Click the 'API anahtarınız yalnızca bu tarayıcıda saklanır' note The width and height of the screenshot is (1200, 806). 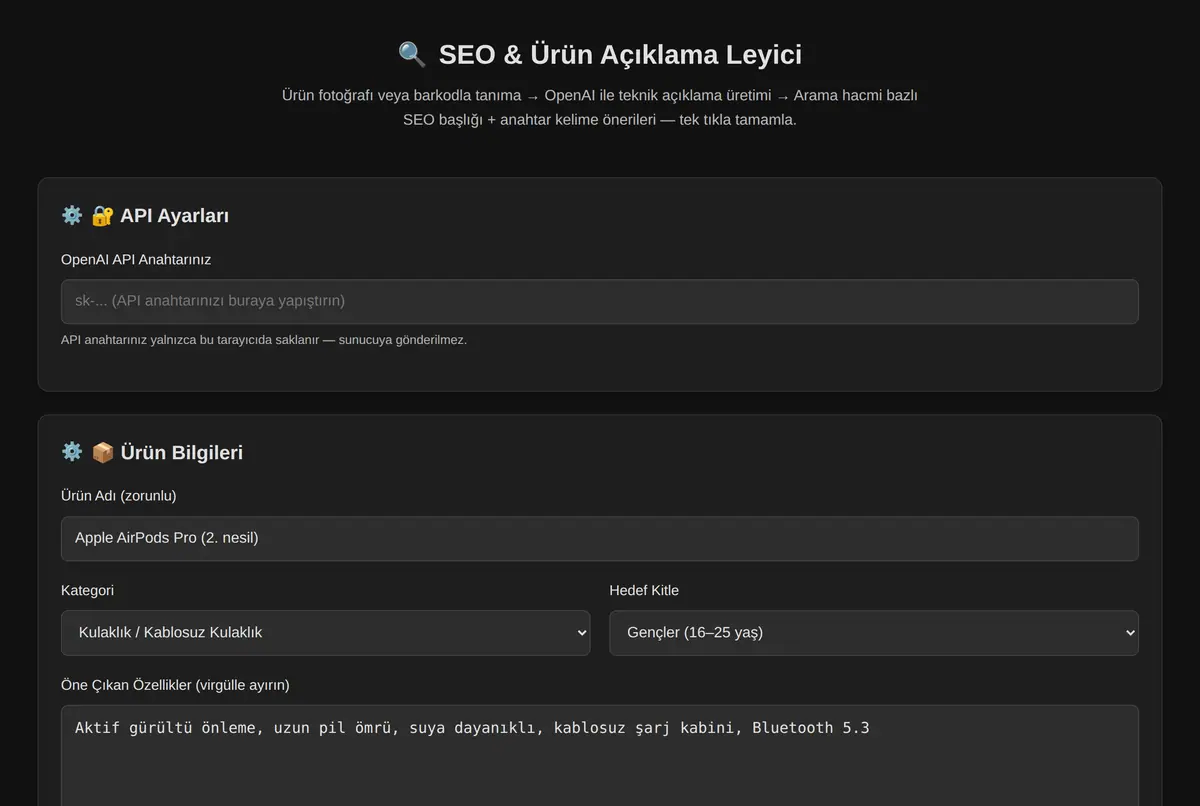coord(264,340)
